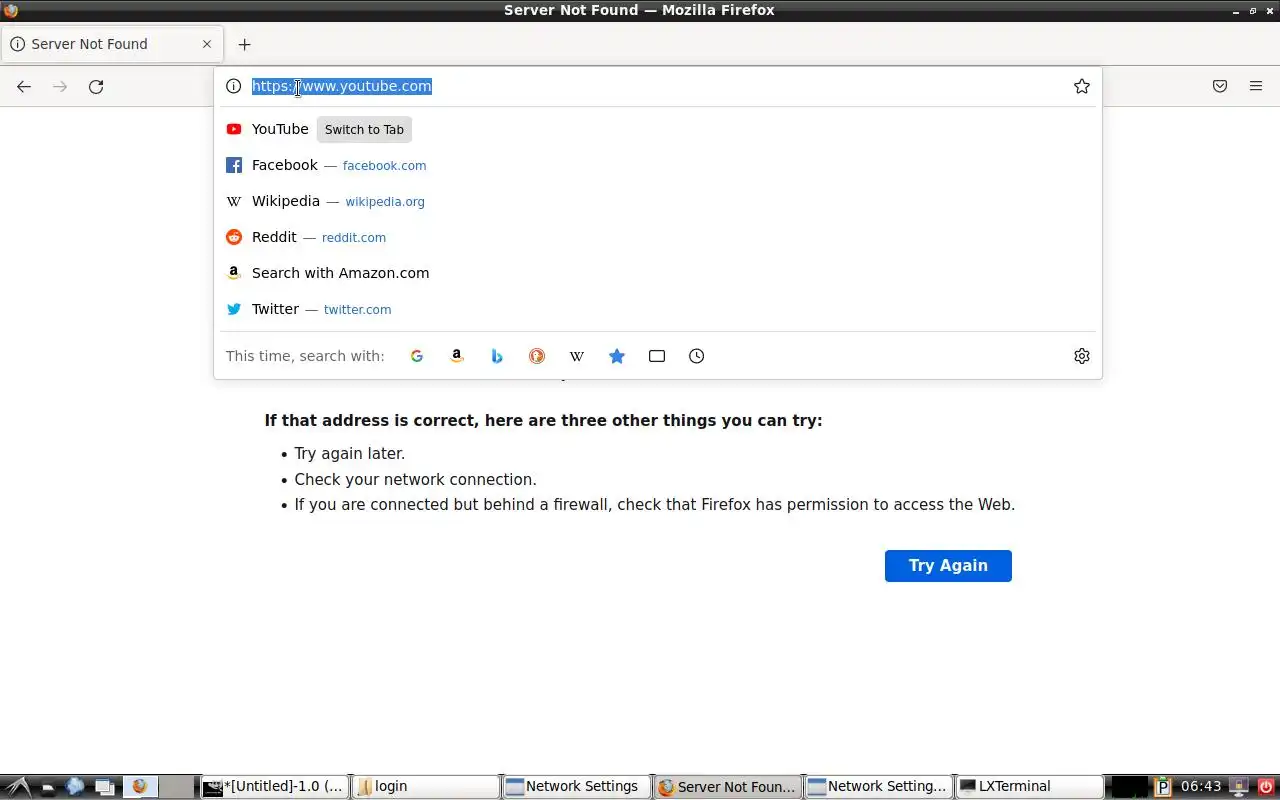Image resolution: width=1280 pixels, height=800 pixels.
Task: Open the taskbar start menu icon
Action: [x=18, y=787]
